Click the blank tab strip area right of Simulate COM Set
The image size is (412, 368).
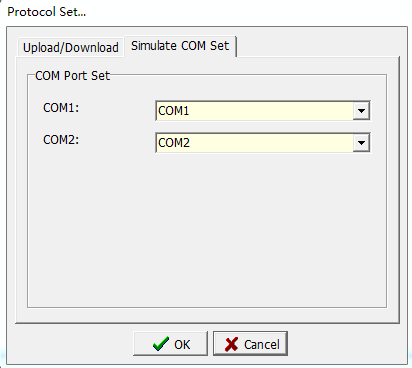point(318,47)
